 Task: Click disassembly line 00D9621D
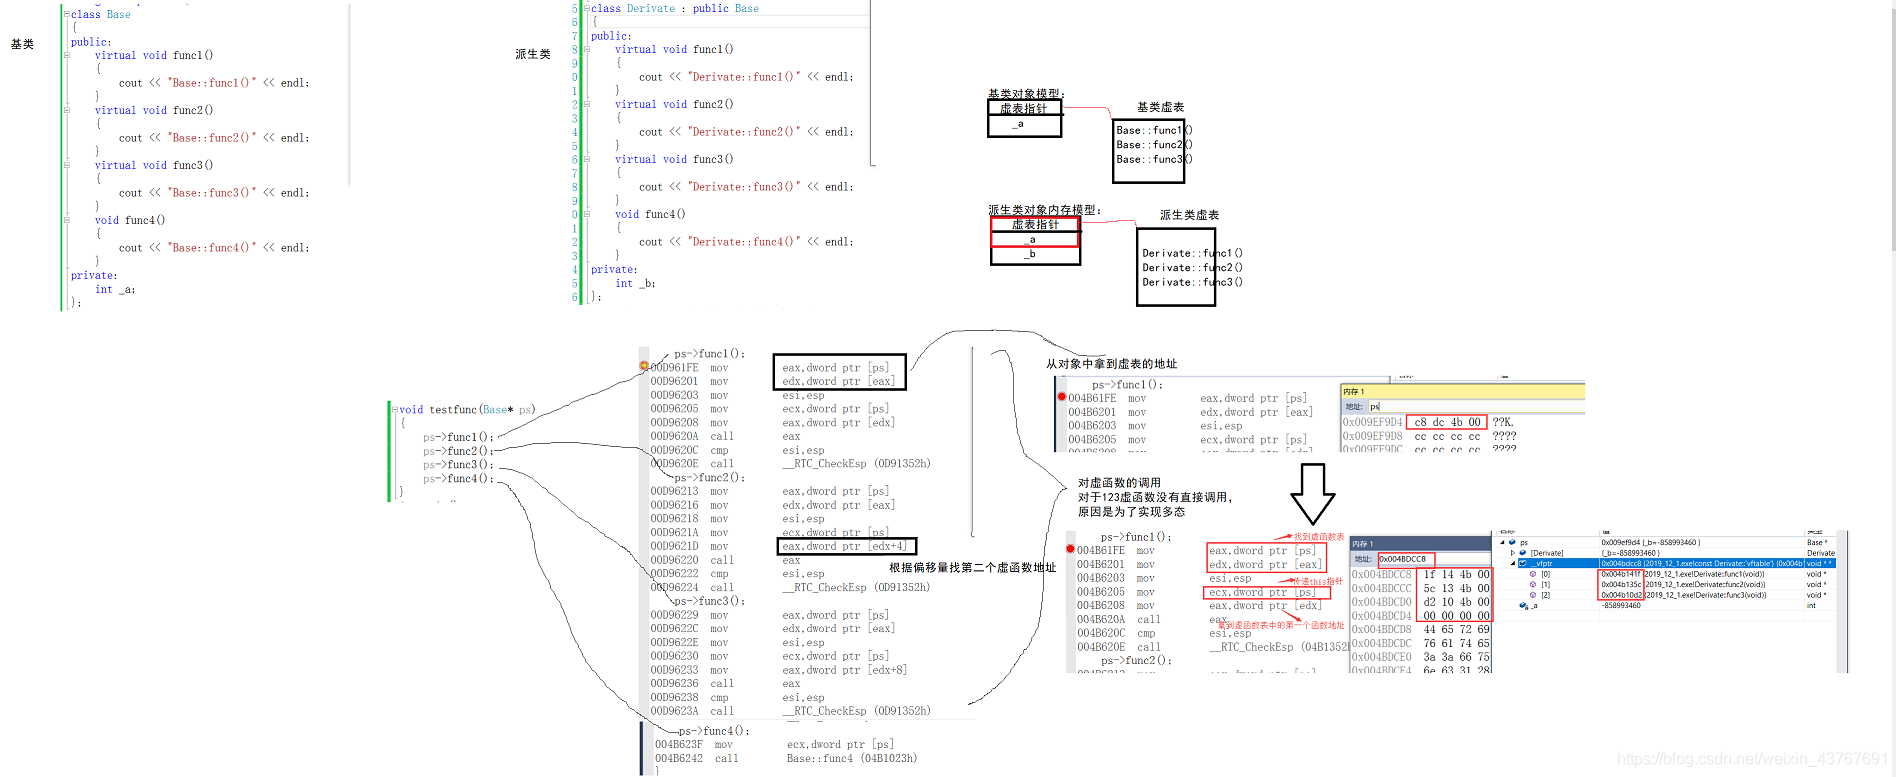point(780,546)
